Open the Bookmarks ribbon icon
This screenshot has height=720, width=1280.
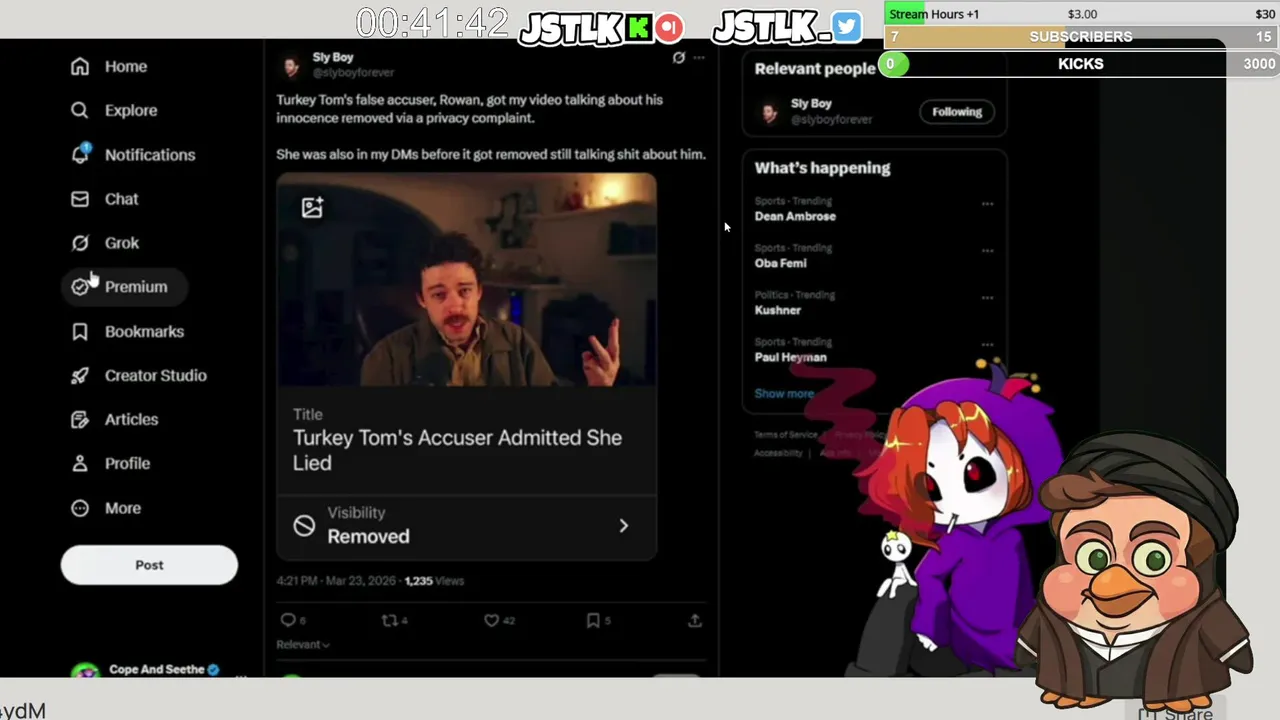pos(80,331)
